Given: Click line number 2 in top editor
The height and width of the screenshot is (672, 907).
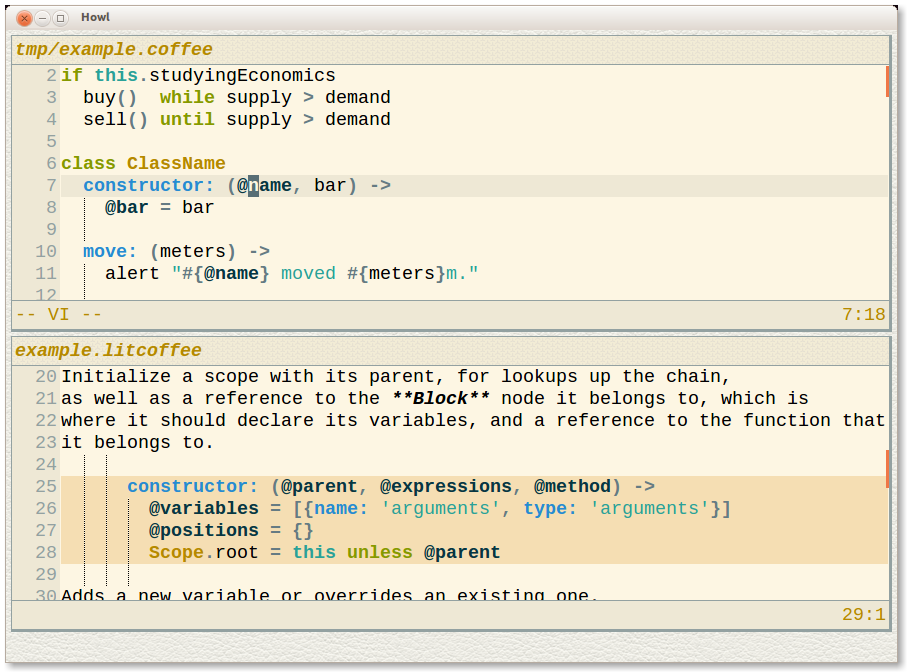Looking at the screenshot, I should [x=51, y=75].
